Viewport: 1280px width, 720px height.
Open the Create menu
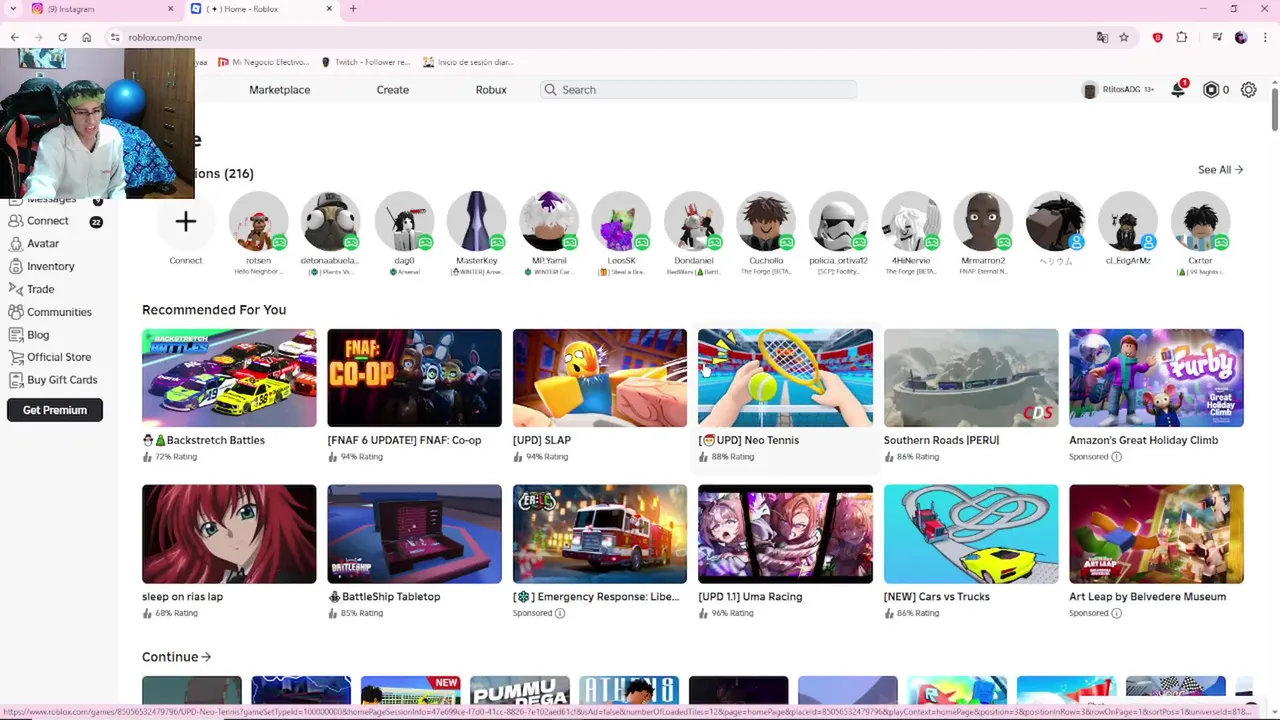[x=393, y=90]
